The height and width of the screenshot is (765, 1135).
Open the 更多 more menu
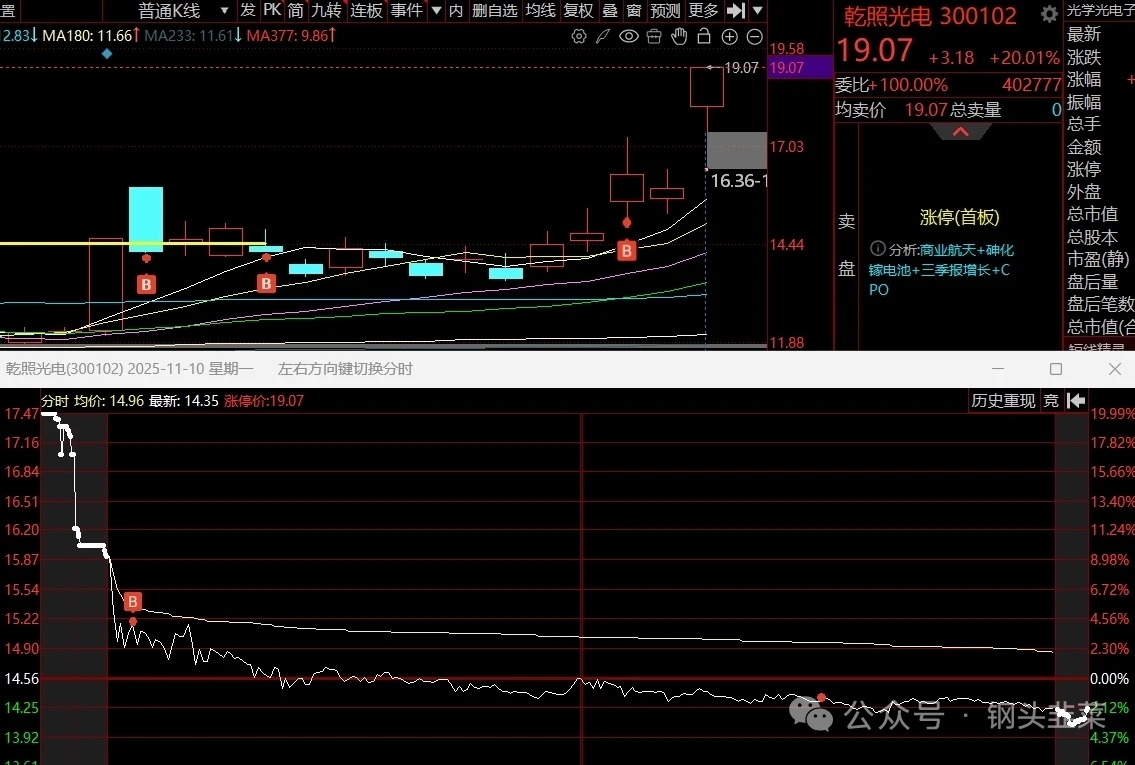pos(703,10)
